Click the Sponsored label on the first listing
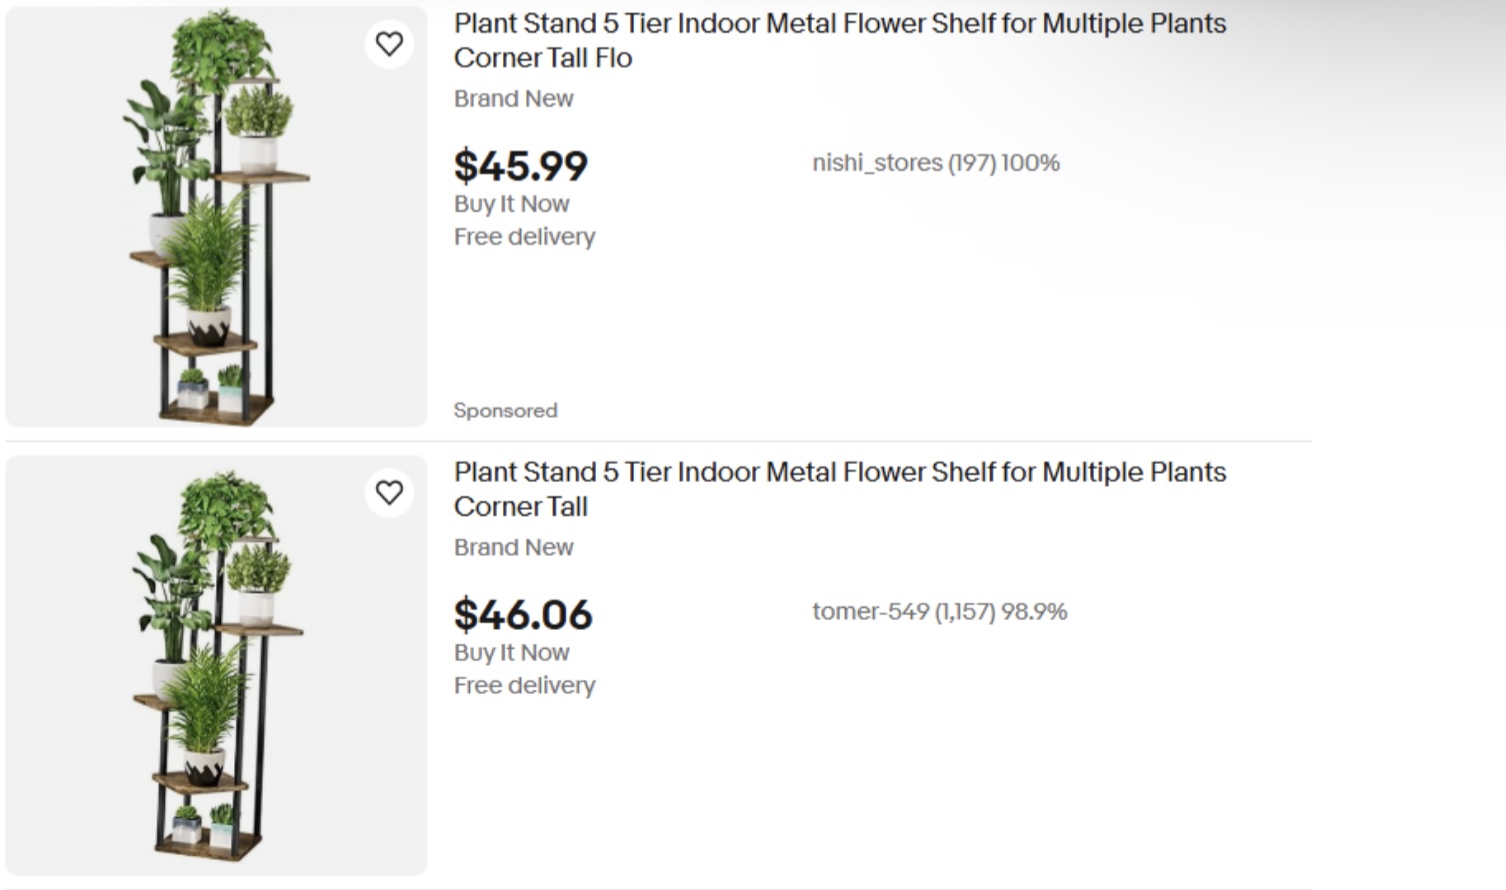 pos(505,410)
